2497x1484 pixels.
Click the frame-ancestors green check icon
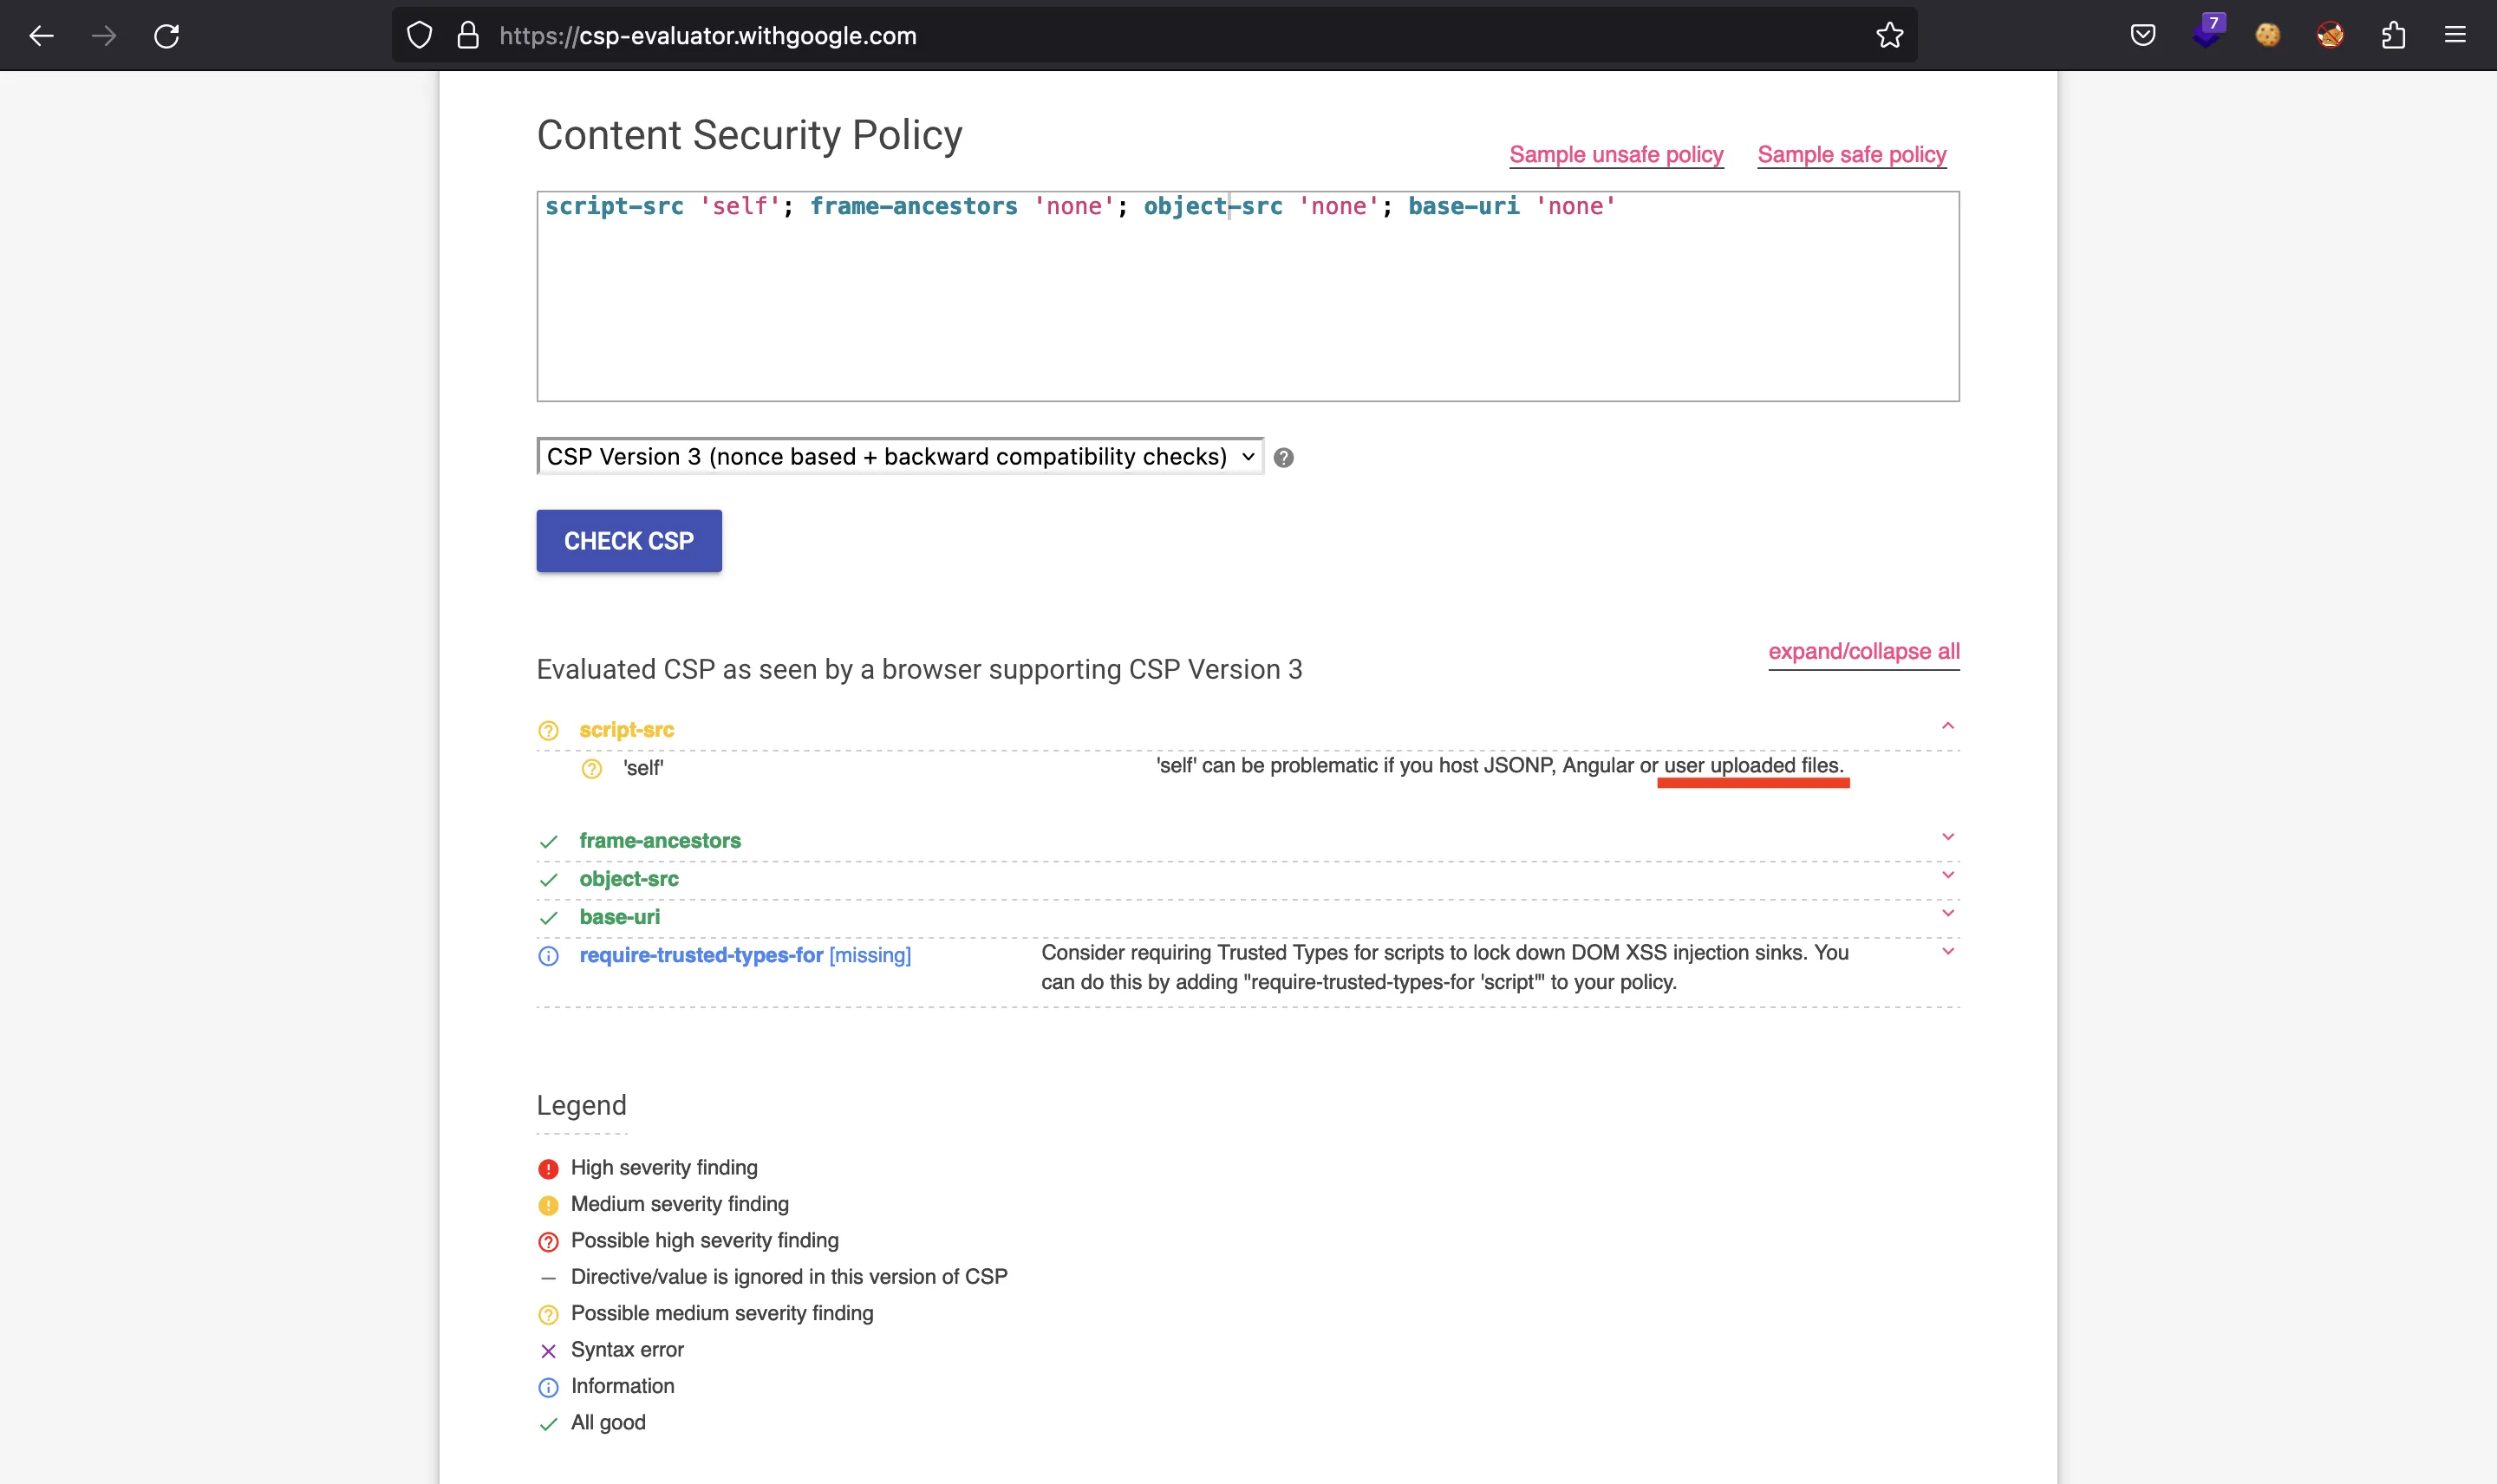tap(548, 842)
